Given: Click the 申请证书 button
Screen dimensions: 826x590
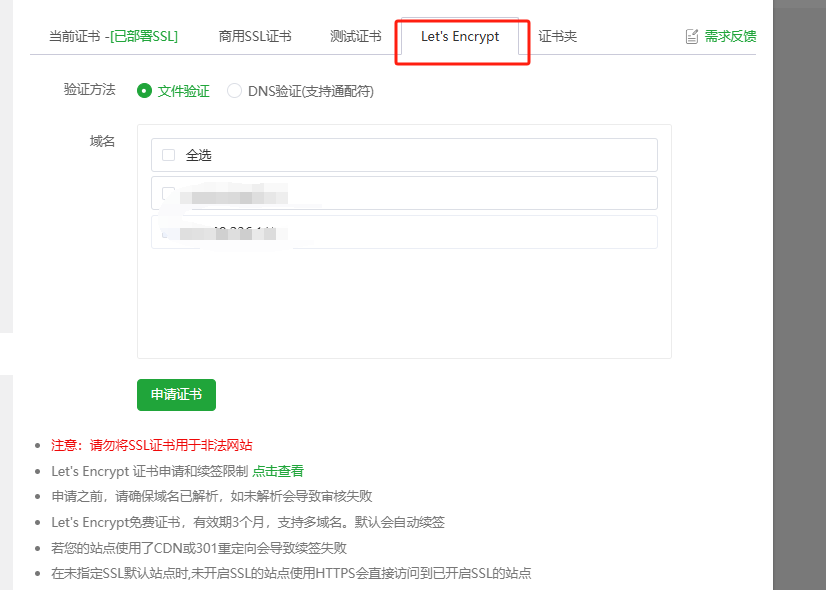Looking at the screenshot, I should (x=176, y=395).
